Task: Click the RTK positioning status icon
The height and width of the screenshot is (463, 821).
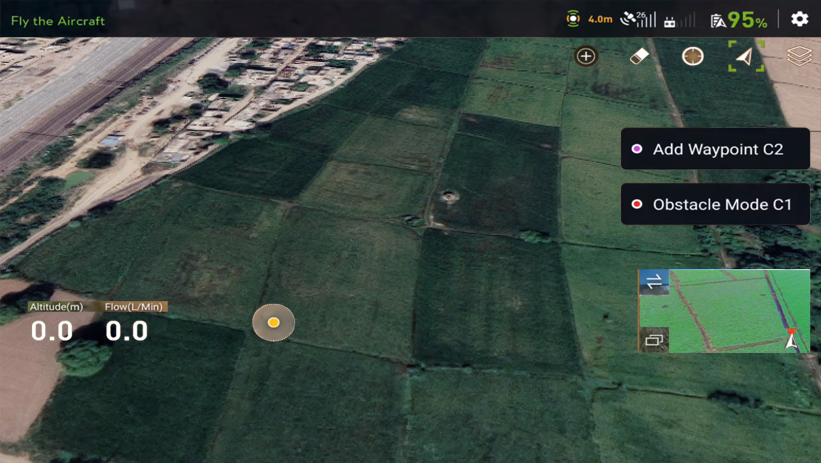Action: [573, 19]
